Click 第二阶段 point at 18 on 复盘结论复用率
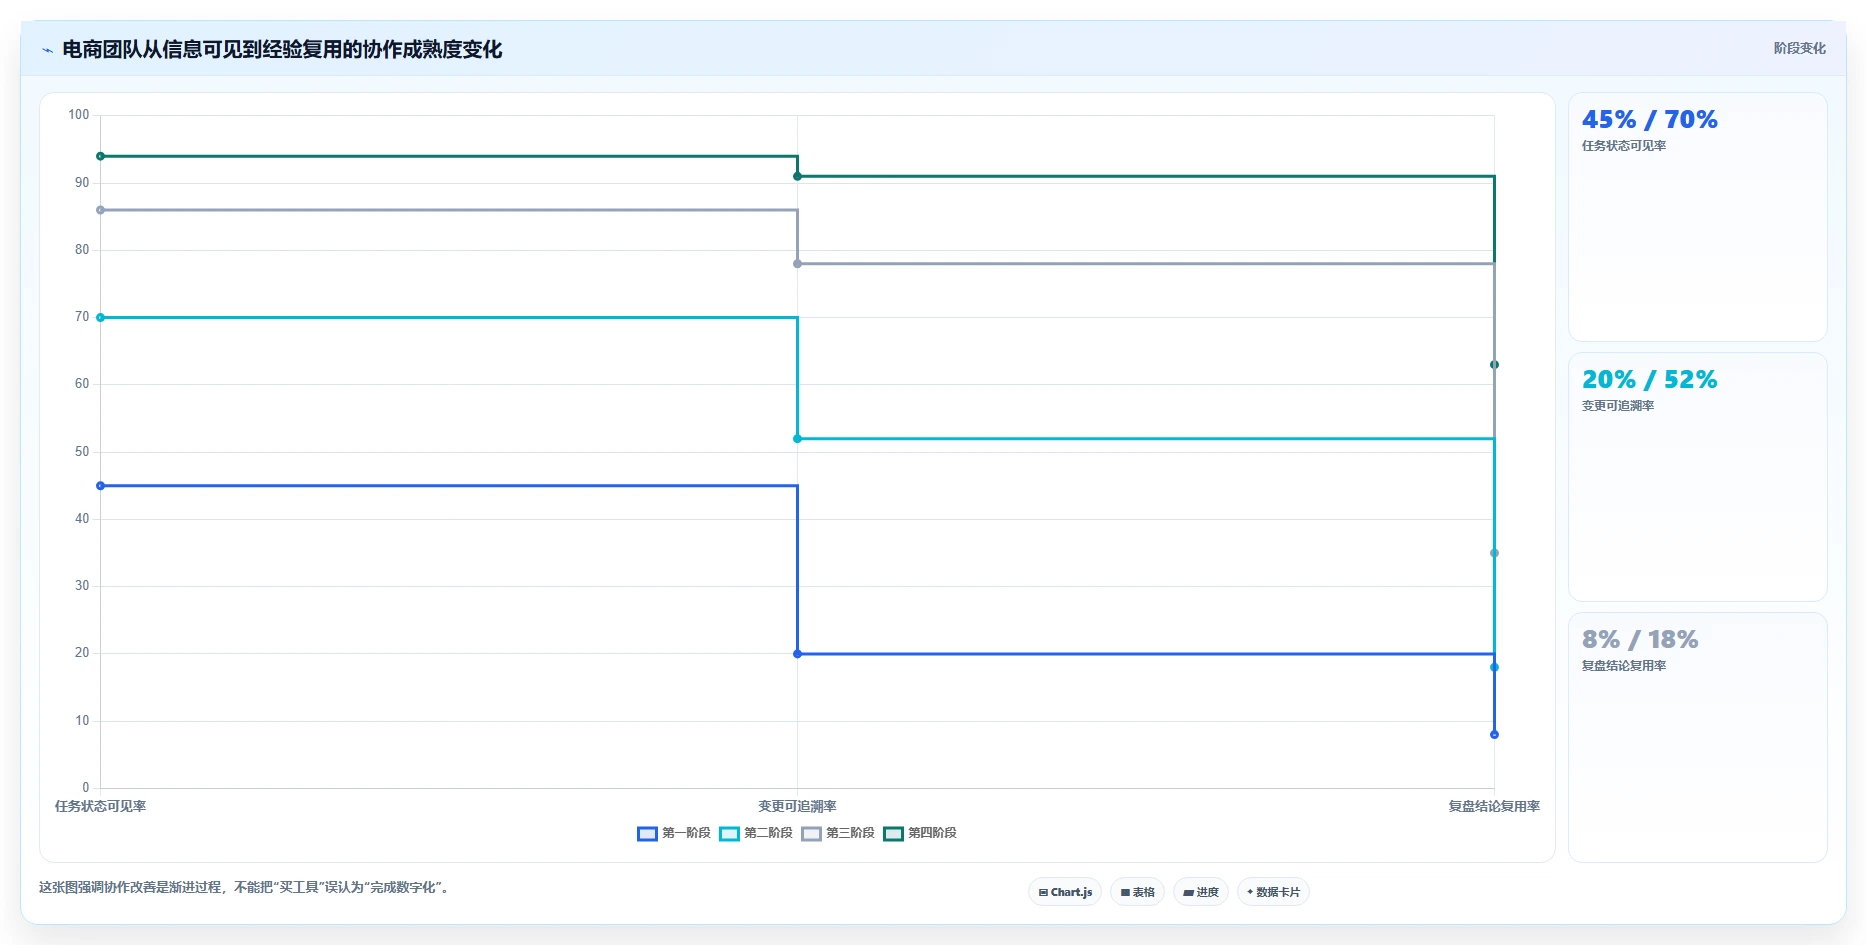Viewport: 1867px width, 945px height. (1494, 667)
